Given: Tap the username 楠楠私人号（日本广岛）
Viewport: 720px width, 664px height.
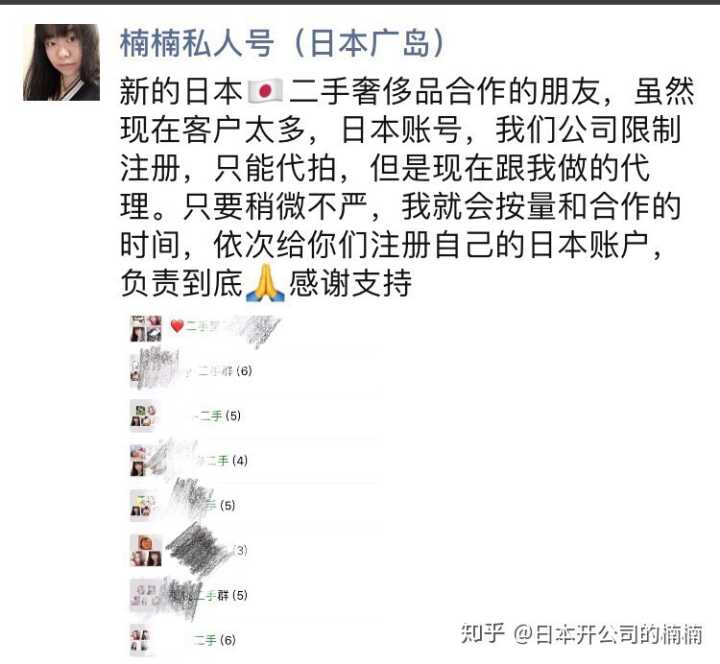Looking at the screenshot, I should [283, 44].
